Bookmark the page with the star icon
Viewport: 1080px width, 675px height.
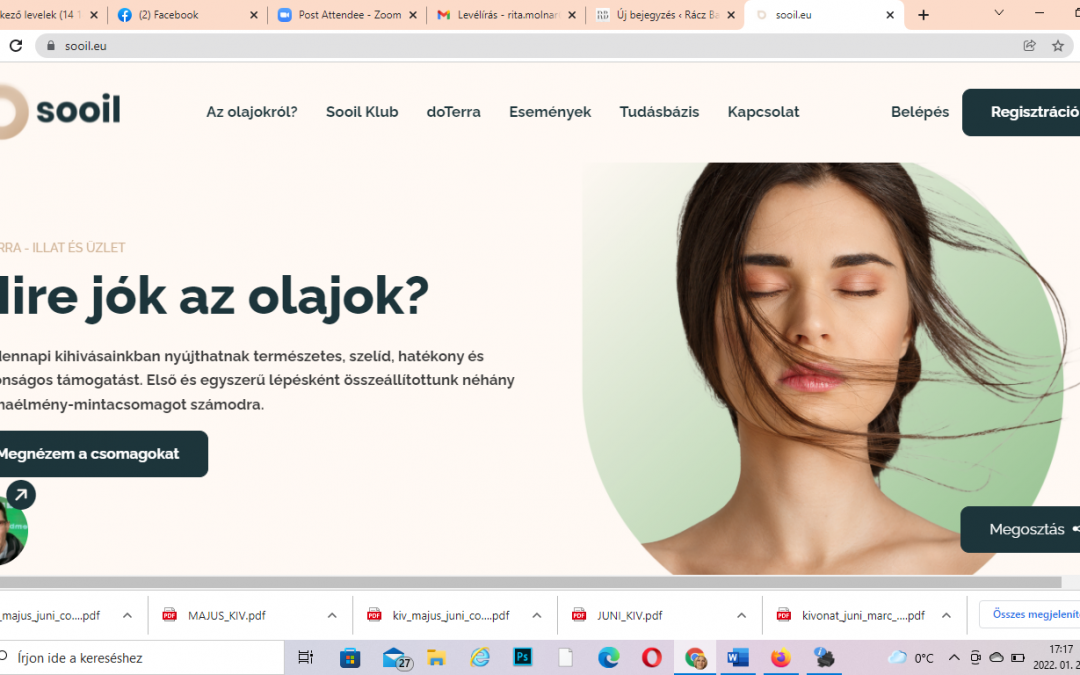click(1057, 45)
